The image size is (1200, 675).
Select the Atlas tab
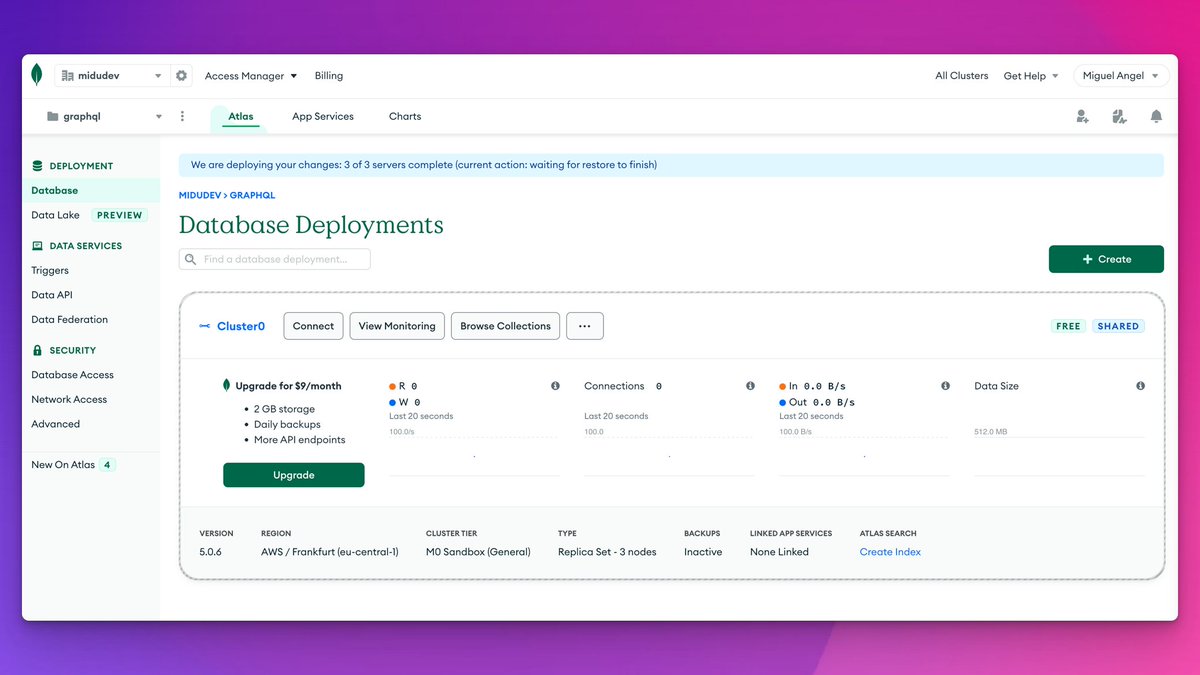point(241,116)
